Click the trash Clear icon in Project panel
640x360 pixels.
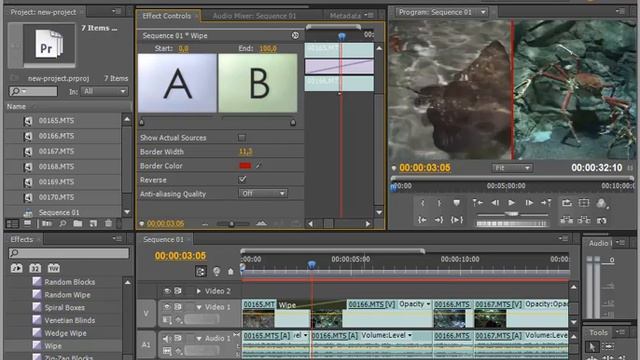pyautogui.click(x=108, y=223)
